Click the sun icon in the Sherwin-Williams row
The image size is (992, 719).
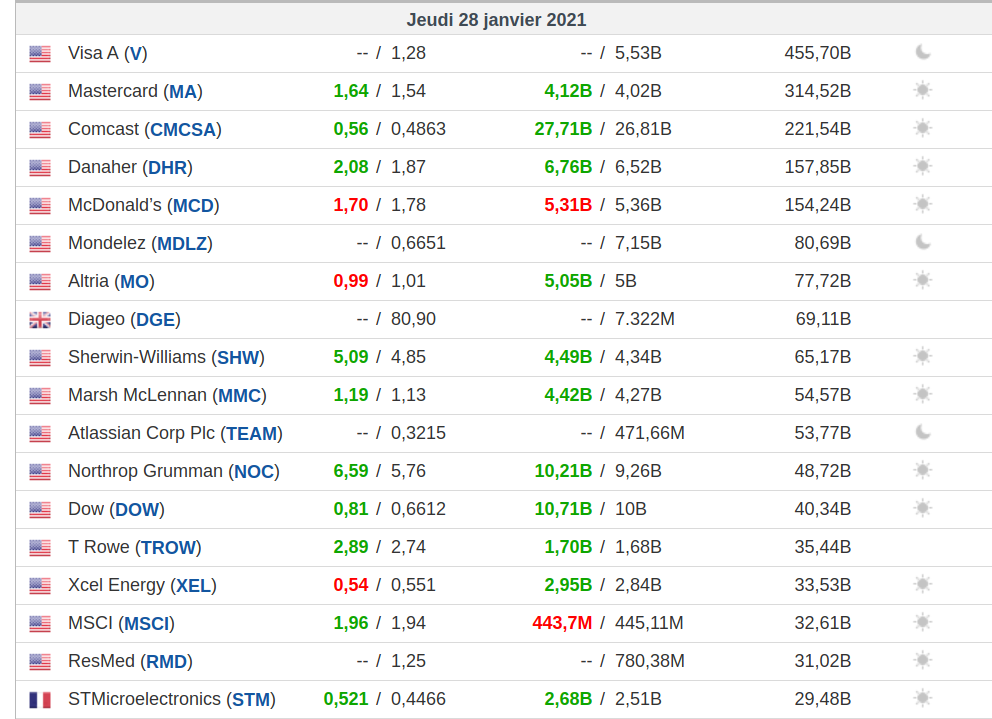click(923, 356)
